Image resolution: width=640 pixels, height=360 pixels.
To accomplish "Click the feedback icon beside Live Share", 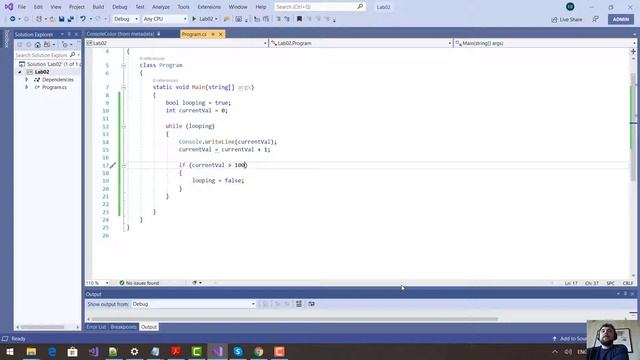I will click(596, 19).
